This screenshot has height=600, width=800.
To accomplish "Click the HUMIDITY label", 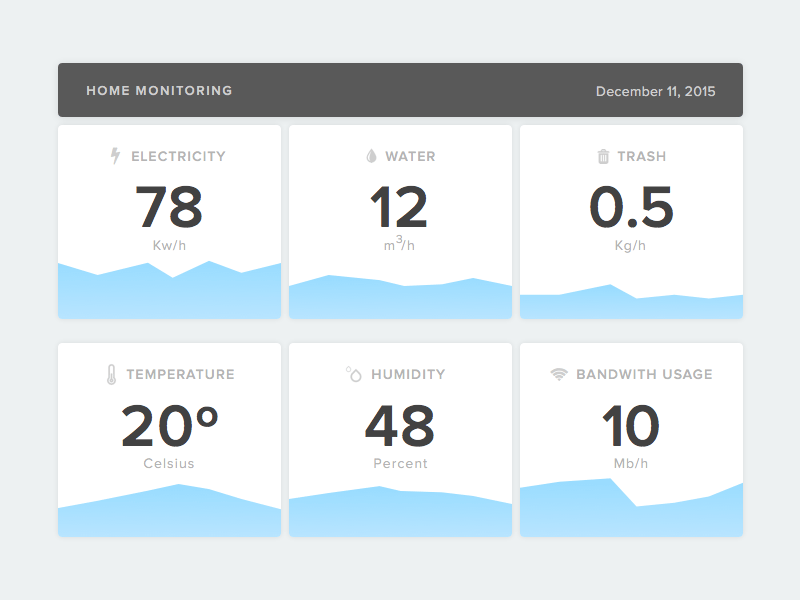I will tap(408, 374).
